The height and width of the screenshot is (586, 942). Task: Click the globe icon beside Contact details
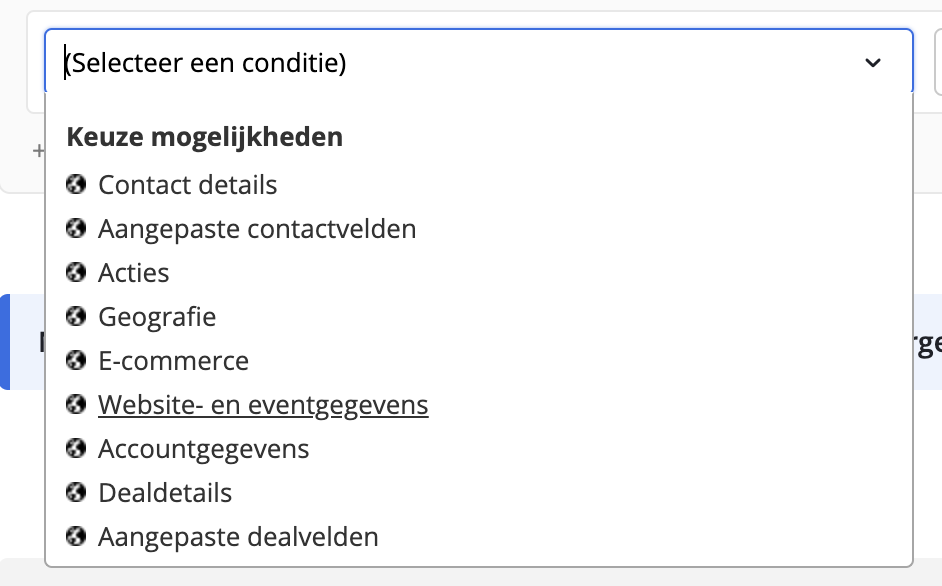pyautogui.click(x=76, y=185)
